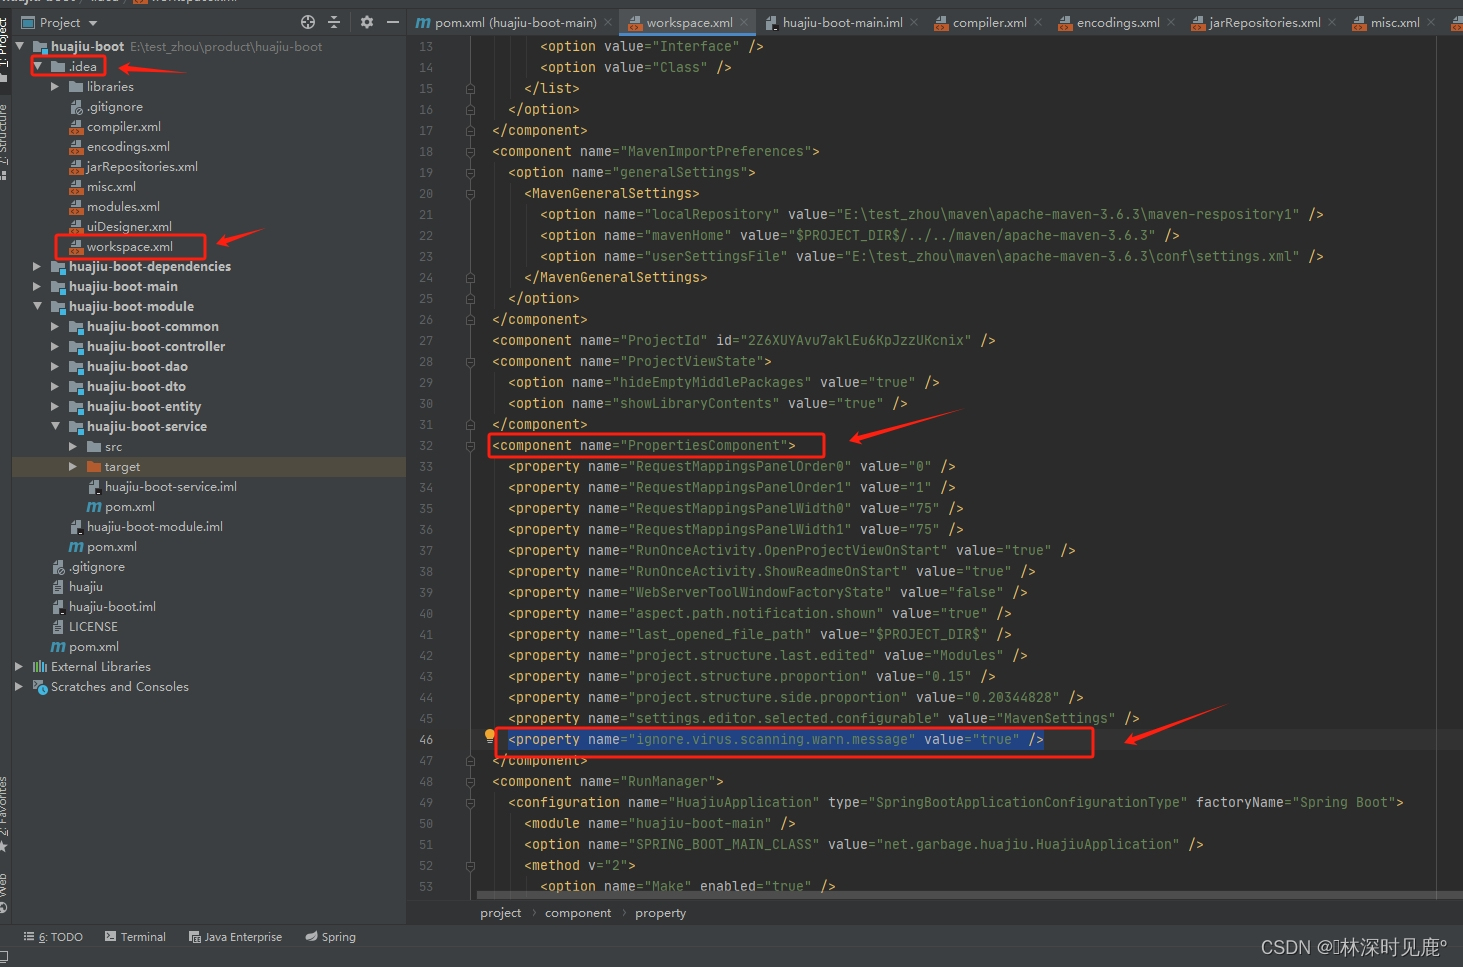This screenshot has height=967, width=1463.
Task: Click 'component' breadcrumb
Action: (x=578, y=913)
